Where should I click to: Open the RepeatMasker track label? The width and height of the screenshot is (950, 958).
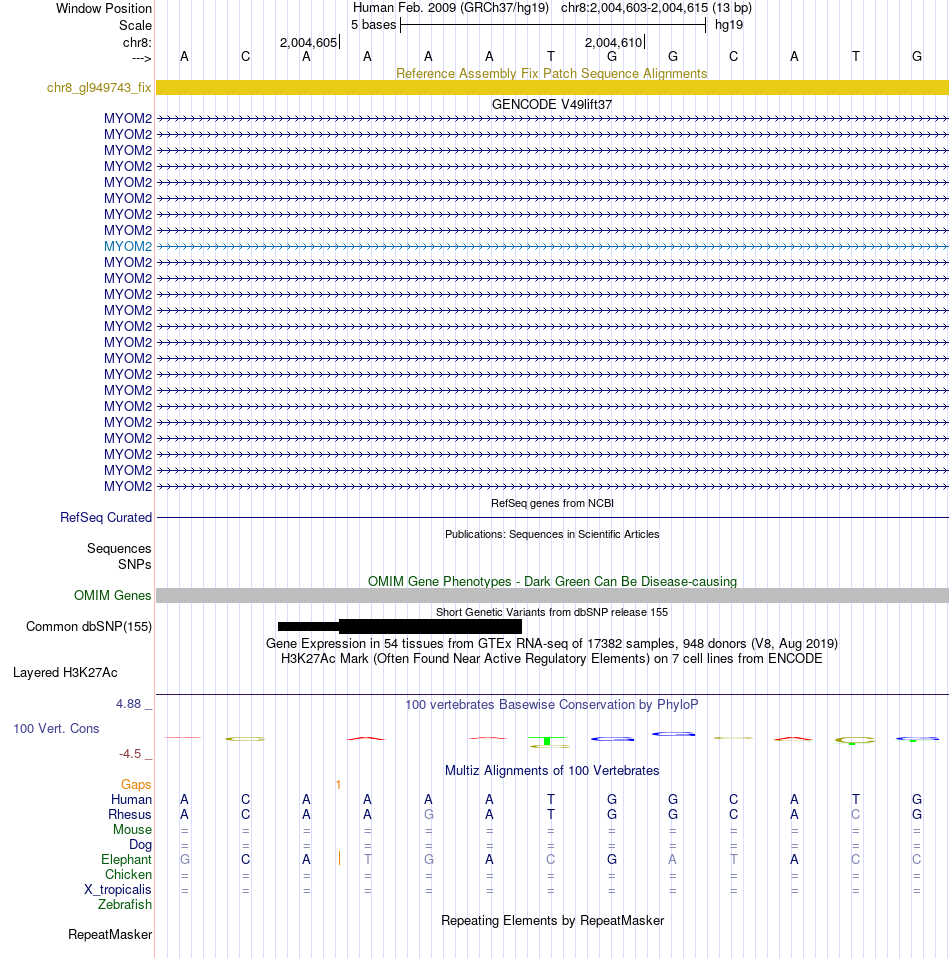tap(110, 935)
